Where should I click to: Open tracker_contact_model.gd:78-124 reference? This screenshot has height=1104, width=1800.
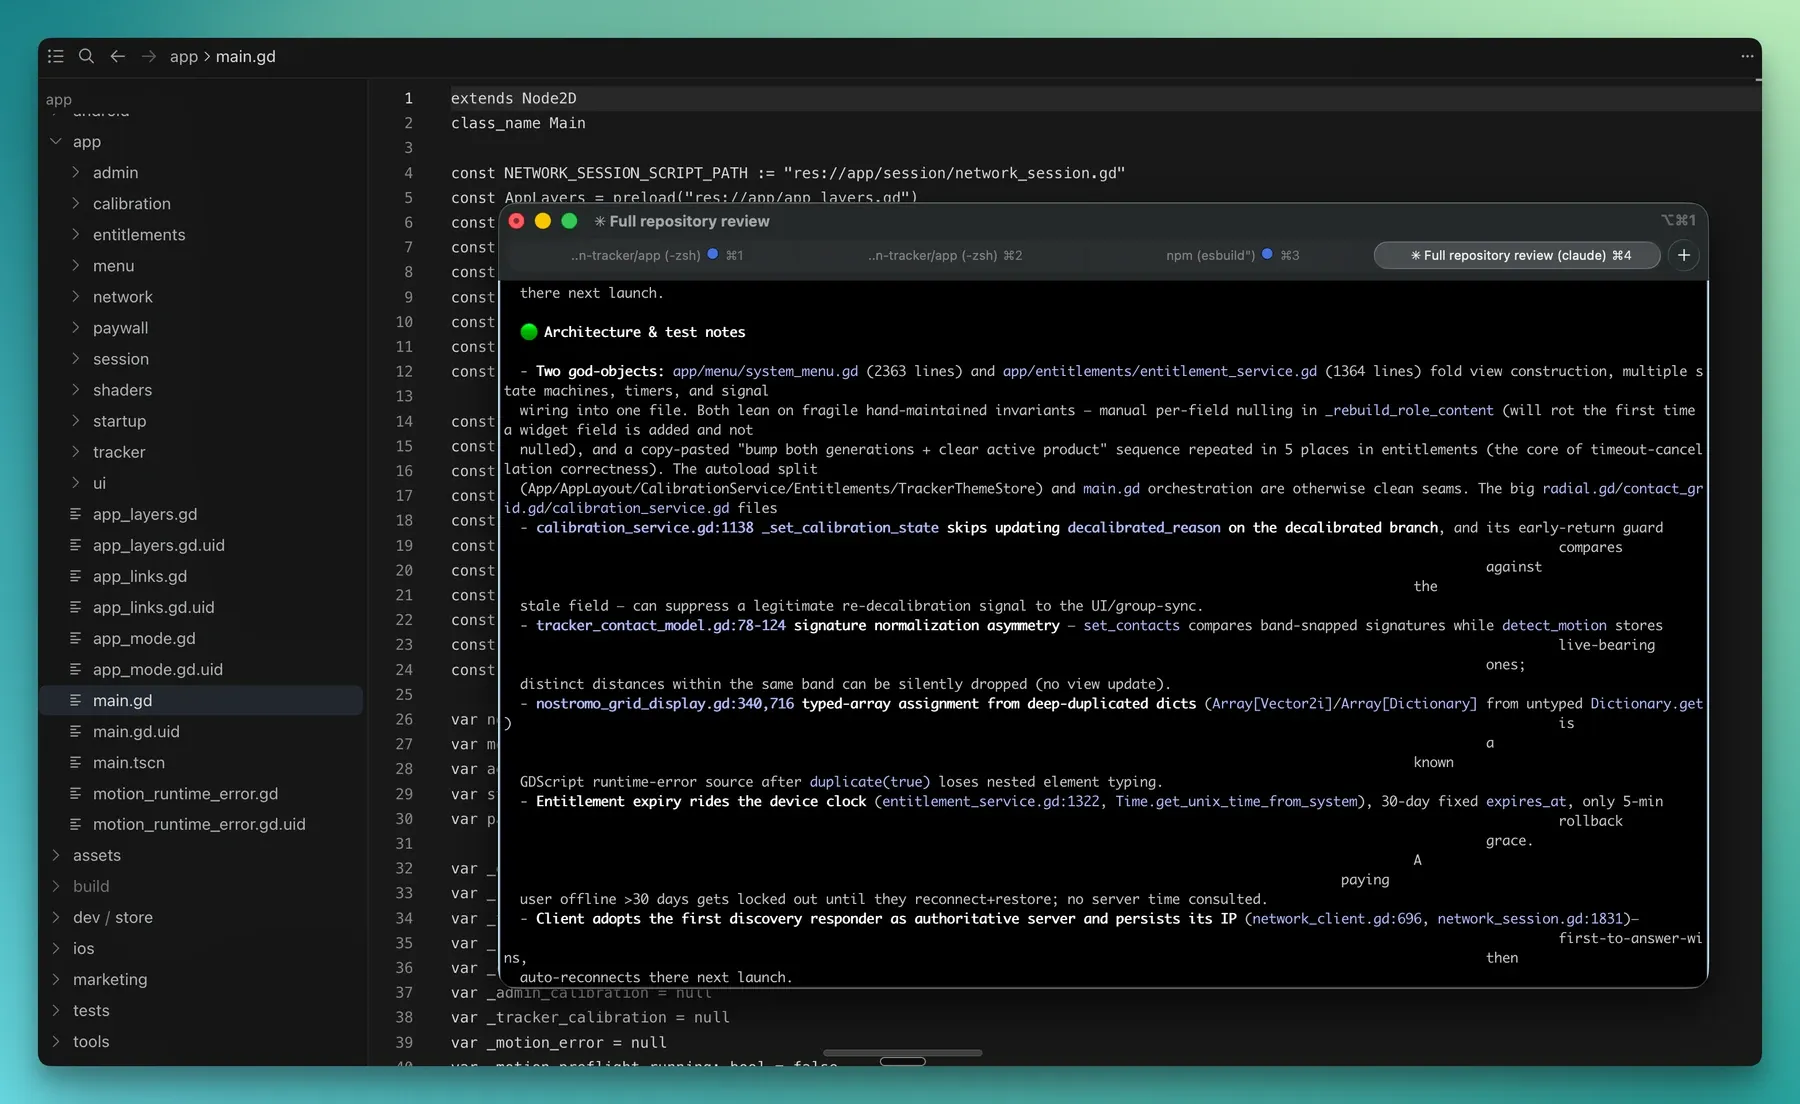click(x=661, y=625)
